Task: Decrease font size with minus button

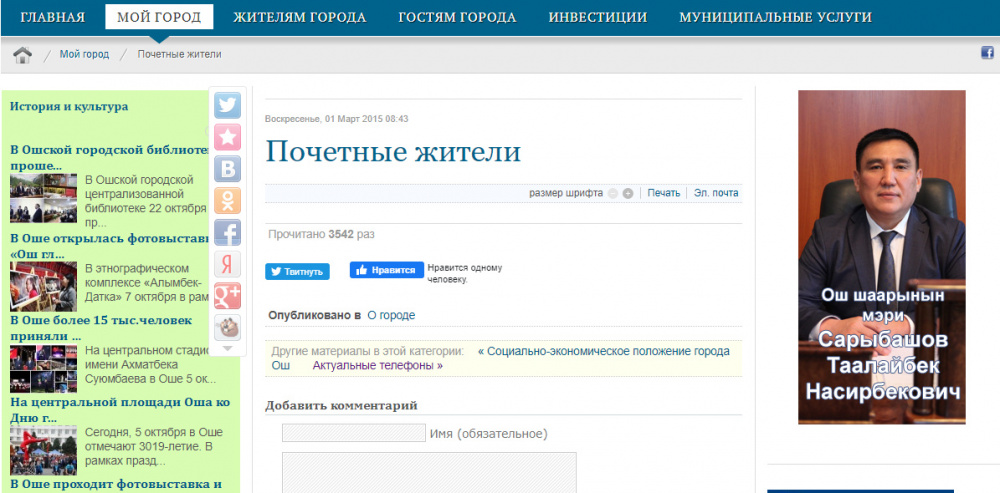Action: (x=612, y=194)
